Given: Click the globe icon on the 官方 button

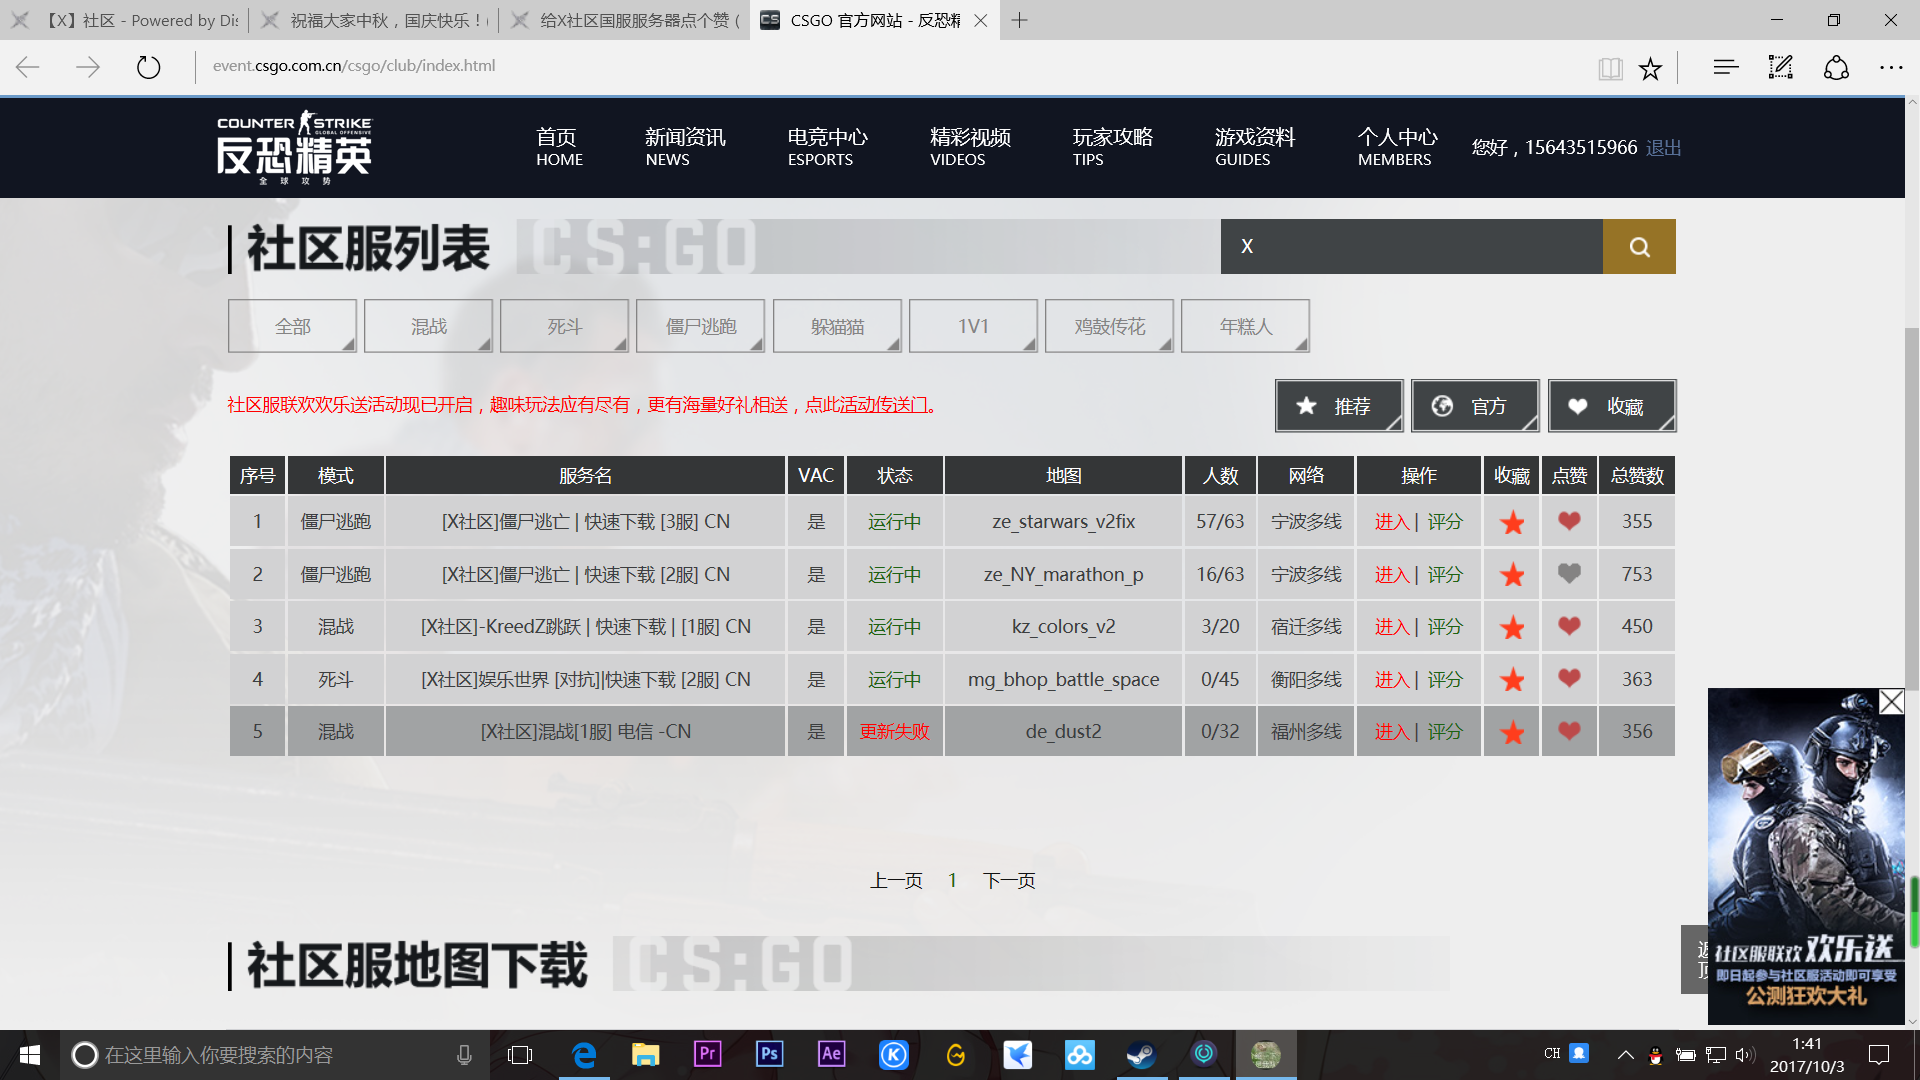Looking at the screenshot, I should (x=1441, y=406).
